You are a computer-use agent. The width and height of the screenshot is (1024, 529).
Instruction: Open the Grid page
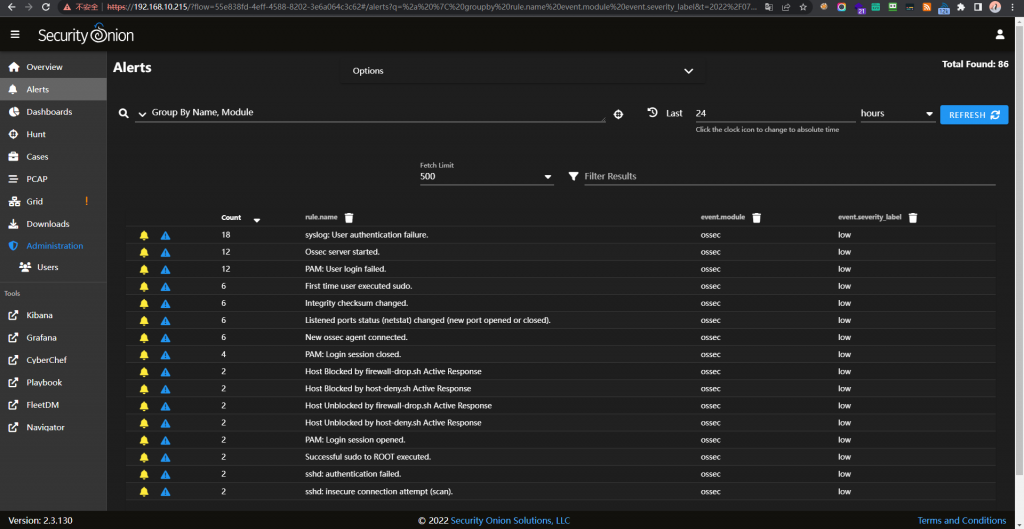pyautogui.click(x=54, y=201)
